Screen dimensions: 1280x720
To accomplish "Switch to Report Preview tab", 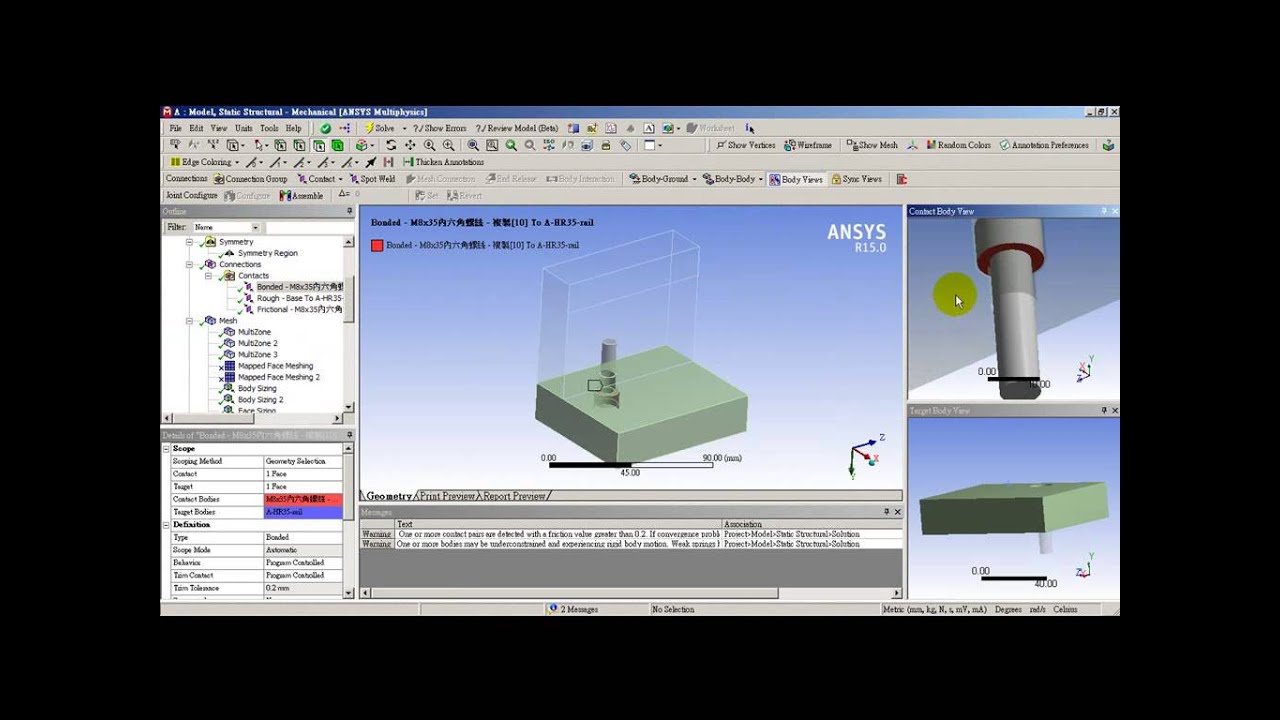I will (x=515, y=496).
